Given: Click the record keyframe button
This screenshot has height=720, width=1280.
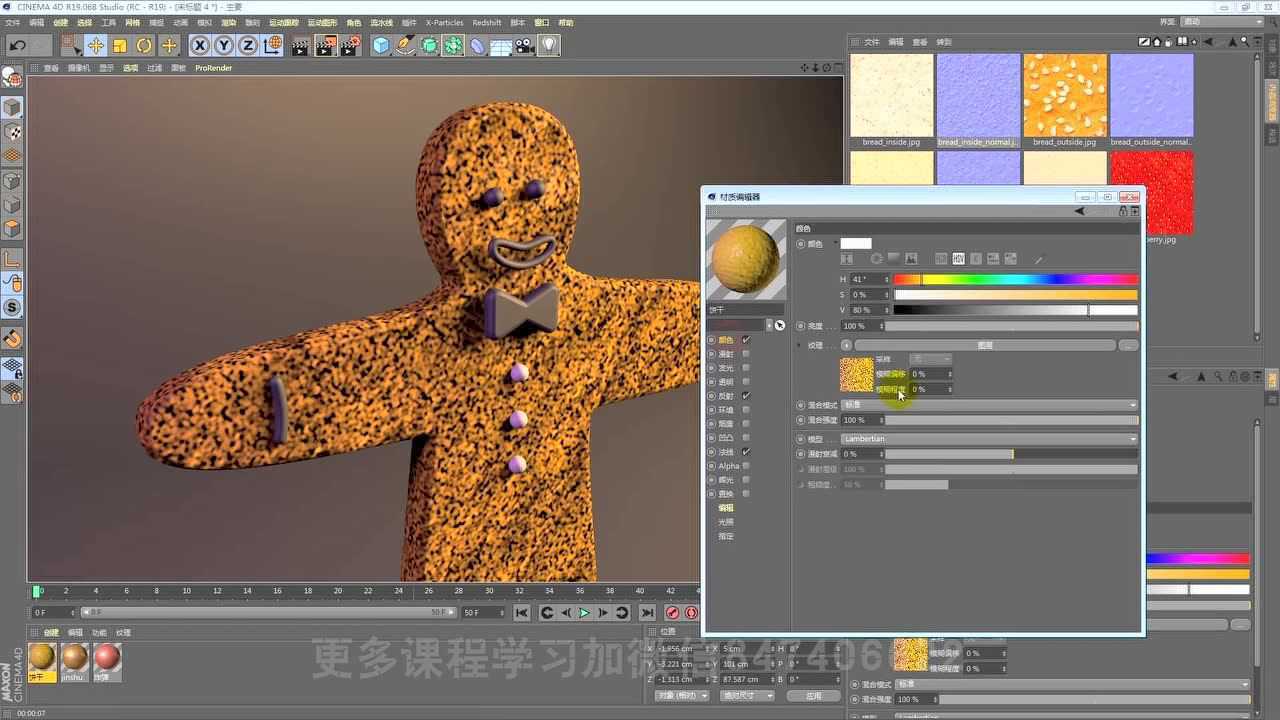Looking at the screenshot, I should (673, 612).
